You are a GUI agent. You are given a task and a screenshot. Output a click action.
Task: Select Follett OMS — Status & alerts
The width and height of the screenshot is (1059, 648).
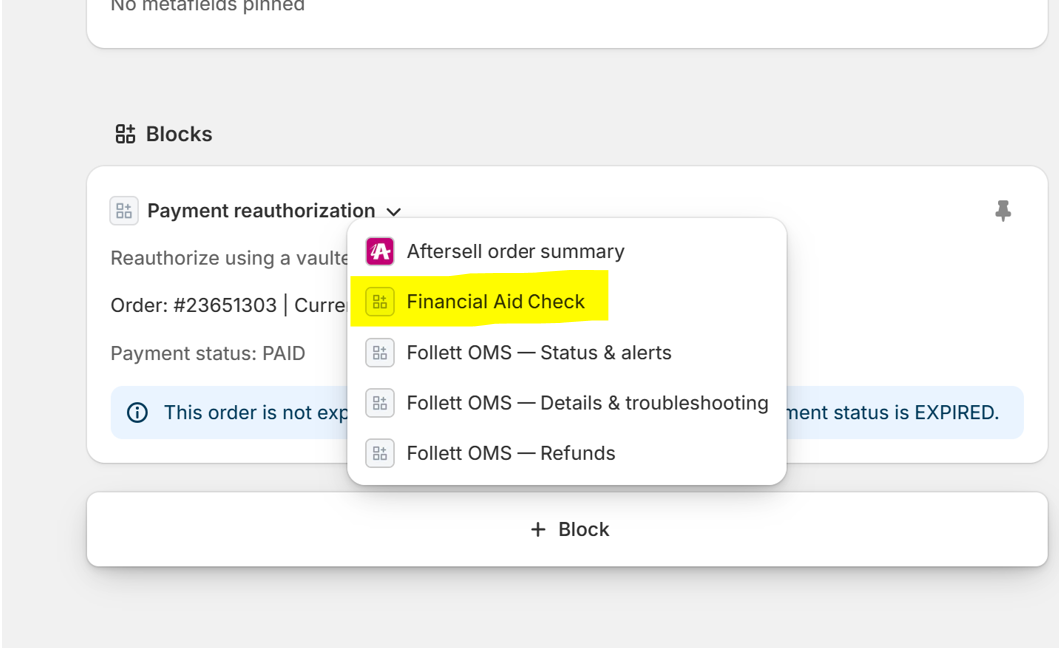[567, 353]
